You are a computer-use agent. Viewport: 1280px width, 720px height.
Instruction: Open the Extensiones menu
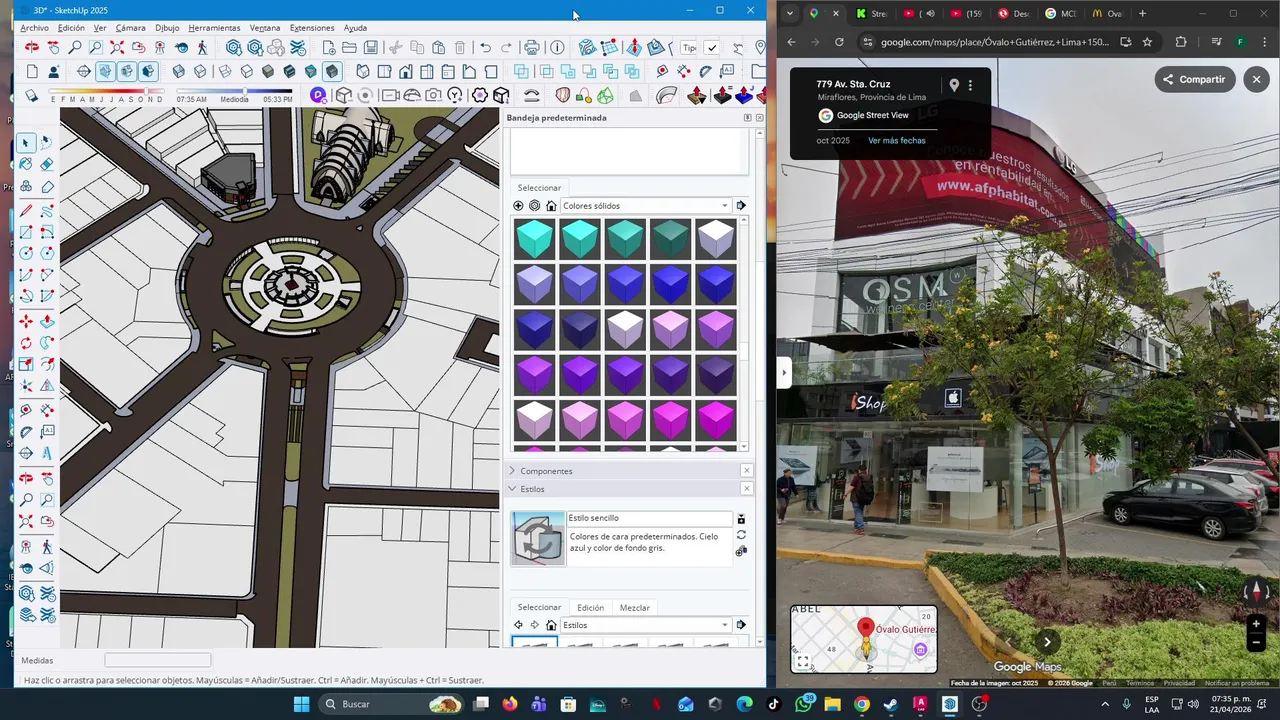(x=312, y=28)
